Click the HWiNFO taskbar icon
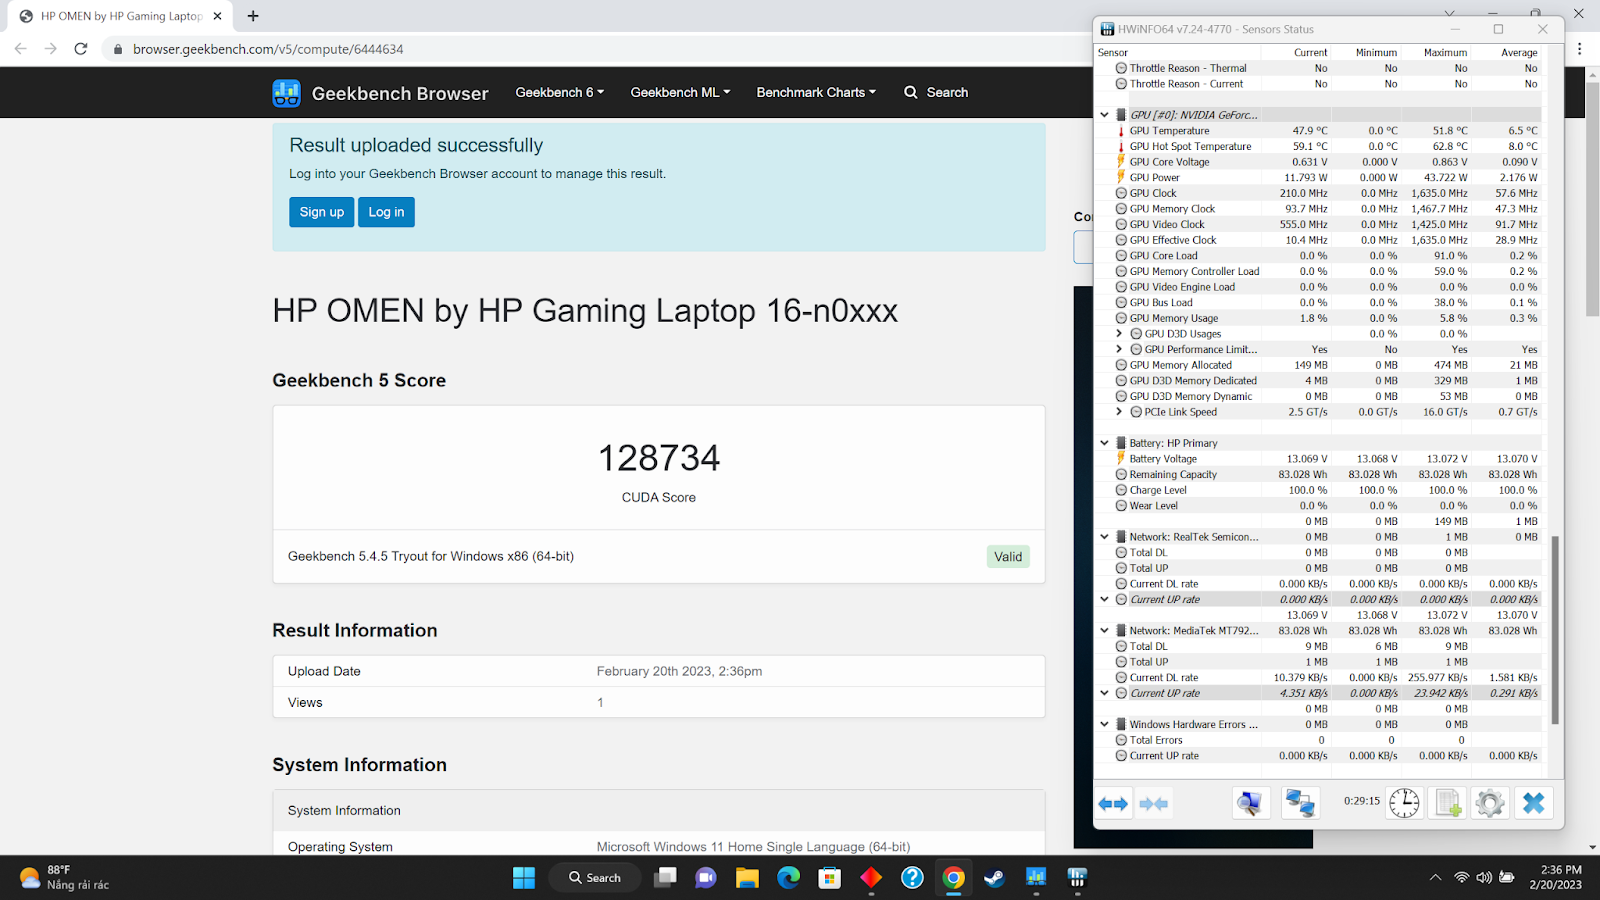This screenshot has height=900, width=1600. pyautogui.click(x=1077, y=878)
